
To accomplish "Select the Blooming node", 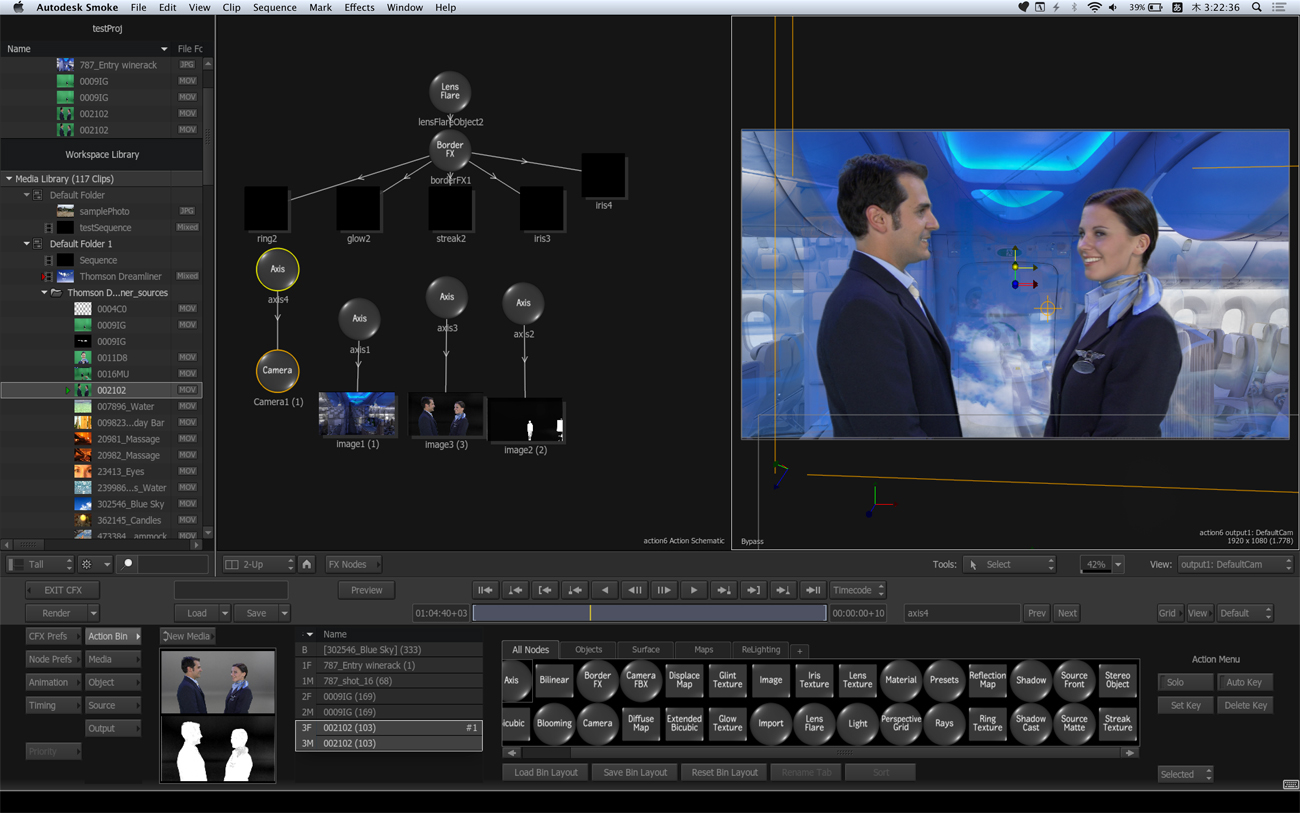I will 554,723.
